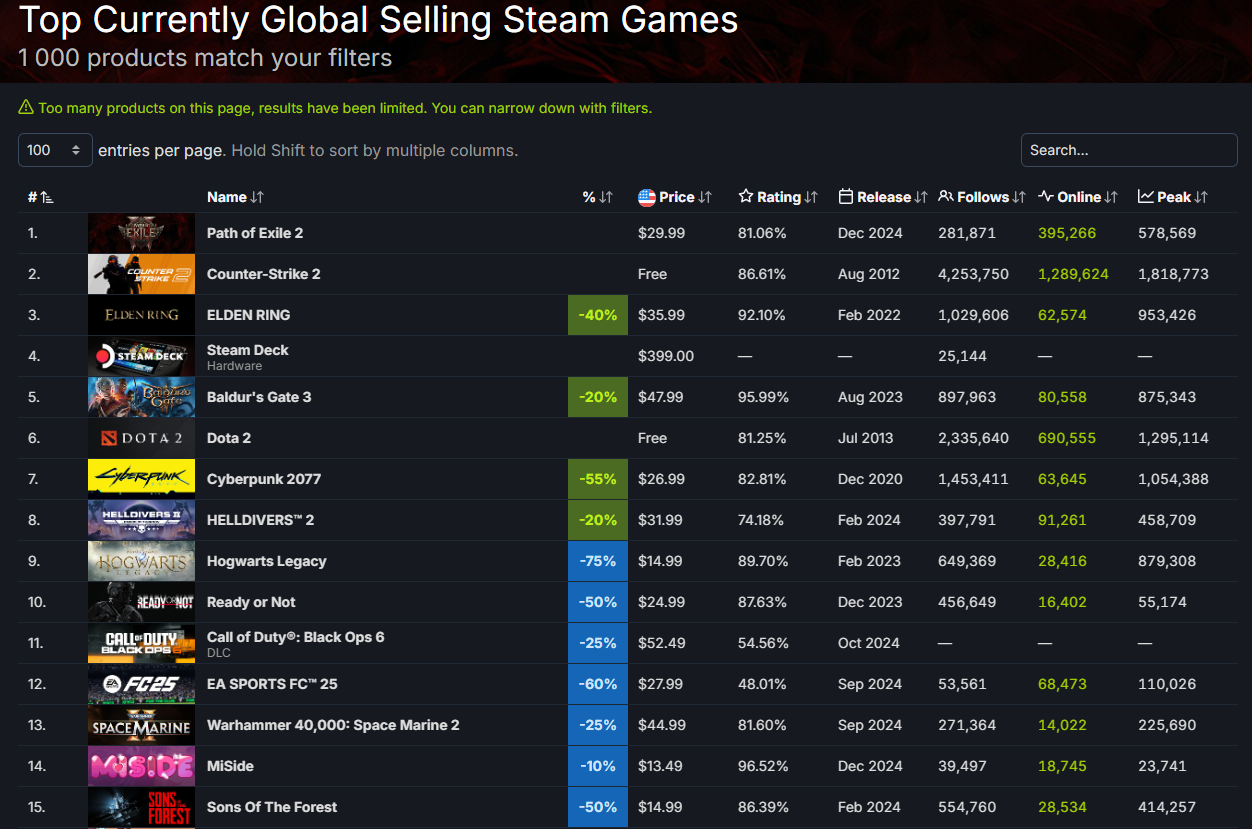Sort by Name column header
This screenshot has height=829, width=1252.
click(x=235, y=197)
